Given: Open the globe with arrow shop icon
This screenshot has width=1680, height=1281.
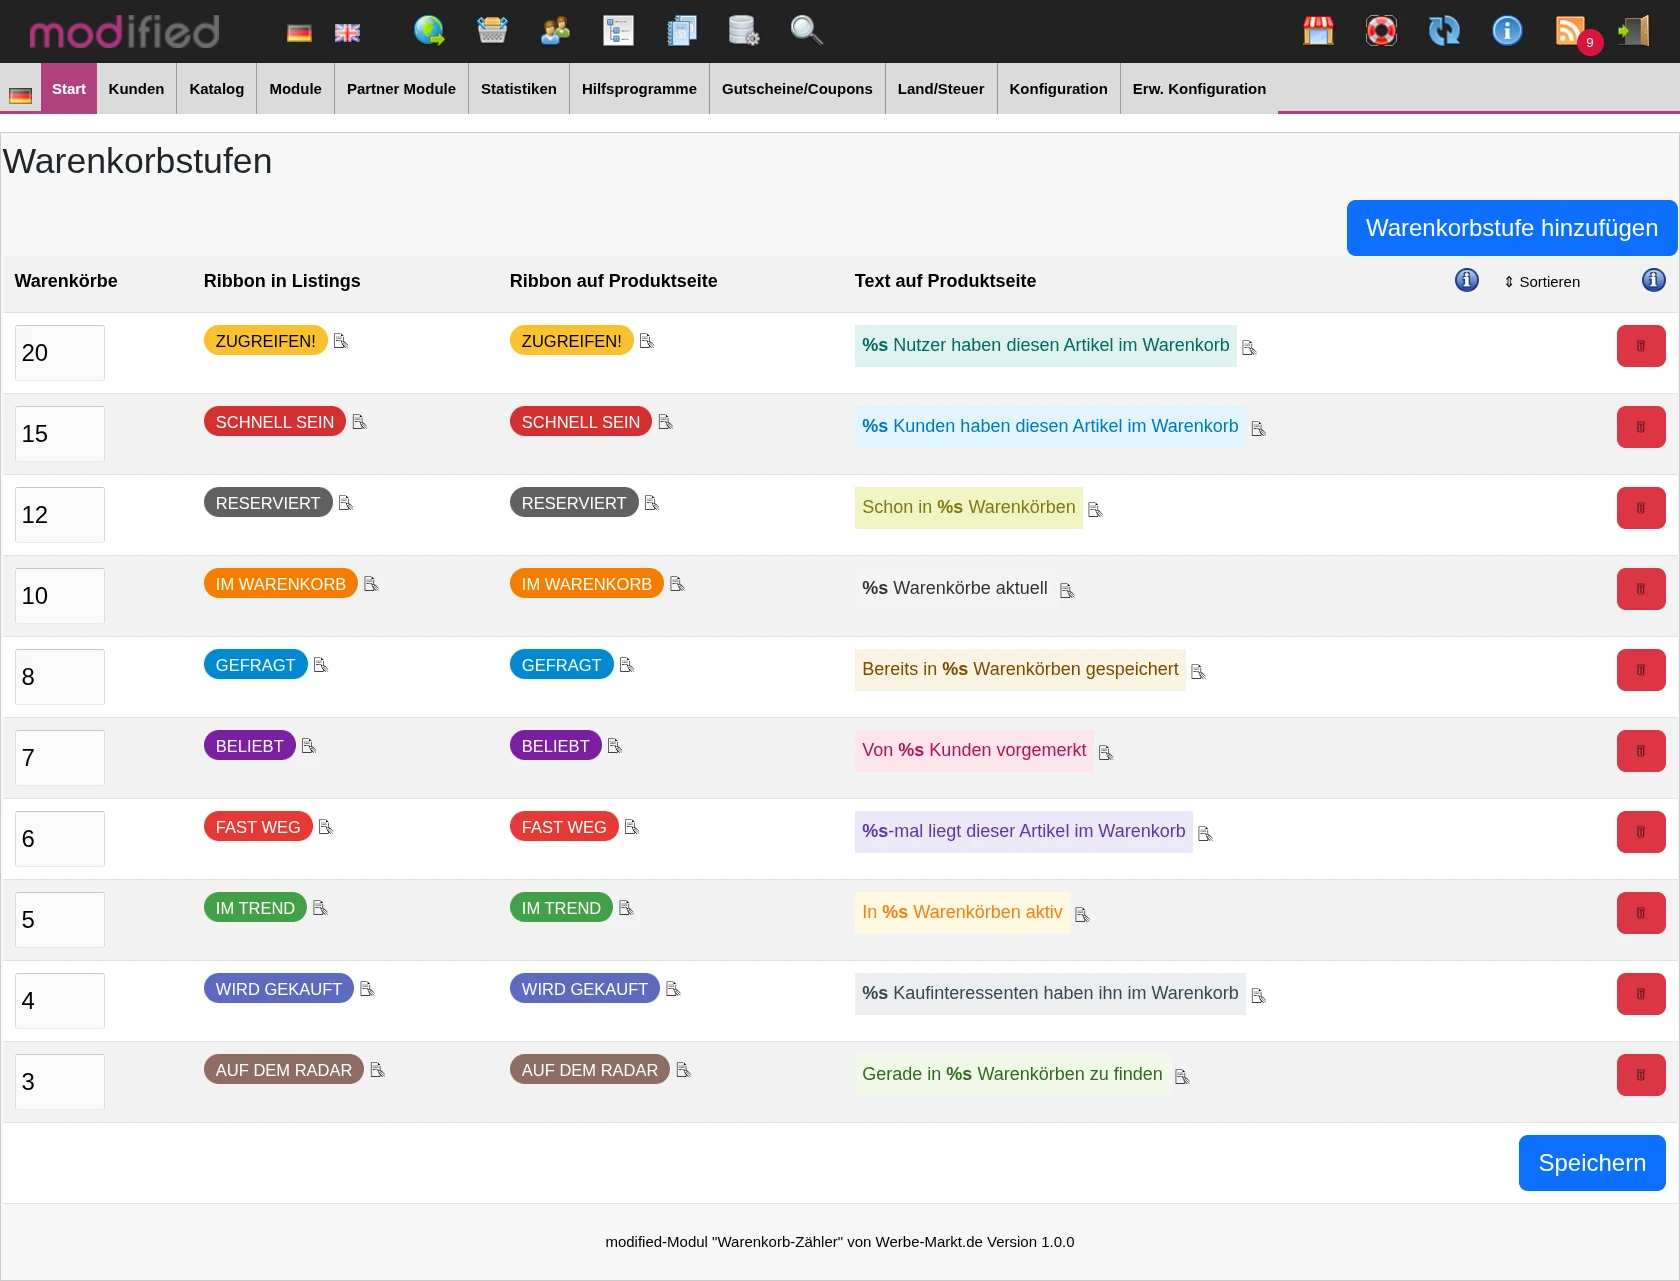Looking at the screenshot, I should (x=429, y=31).
